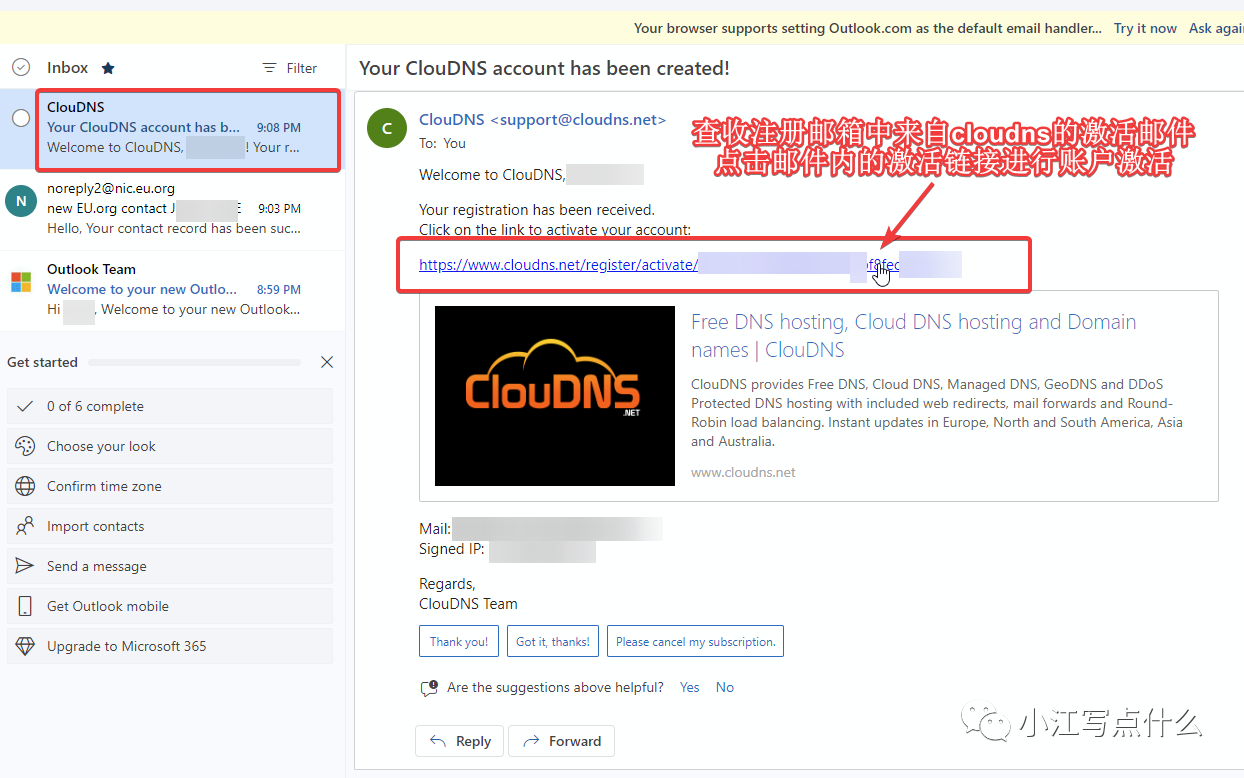Click Try it now in the banner
Viewport: 1244px width, 778px height.
(x=1145, y=28)
